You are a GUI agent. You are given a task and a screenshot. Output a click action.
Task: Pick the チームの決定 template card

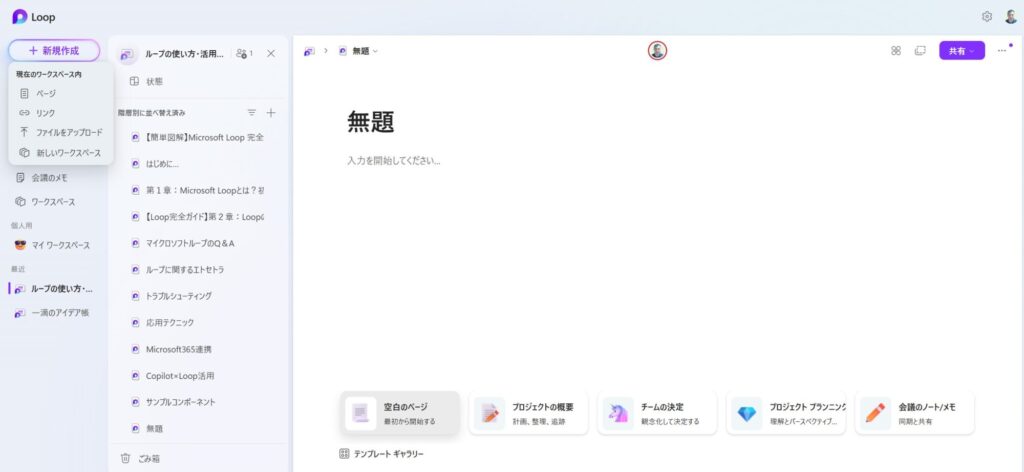[x=657, y=413]
